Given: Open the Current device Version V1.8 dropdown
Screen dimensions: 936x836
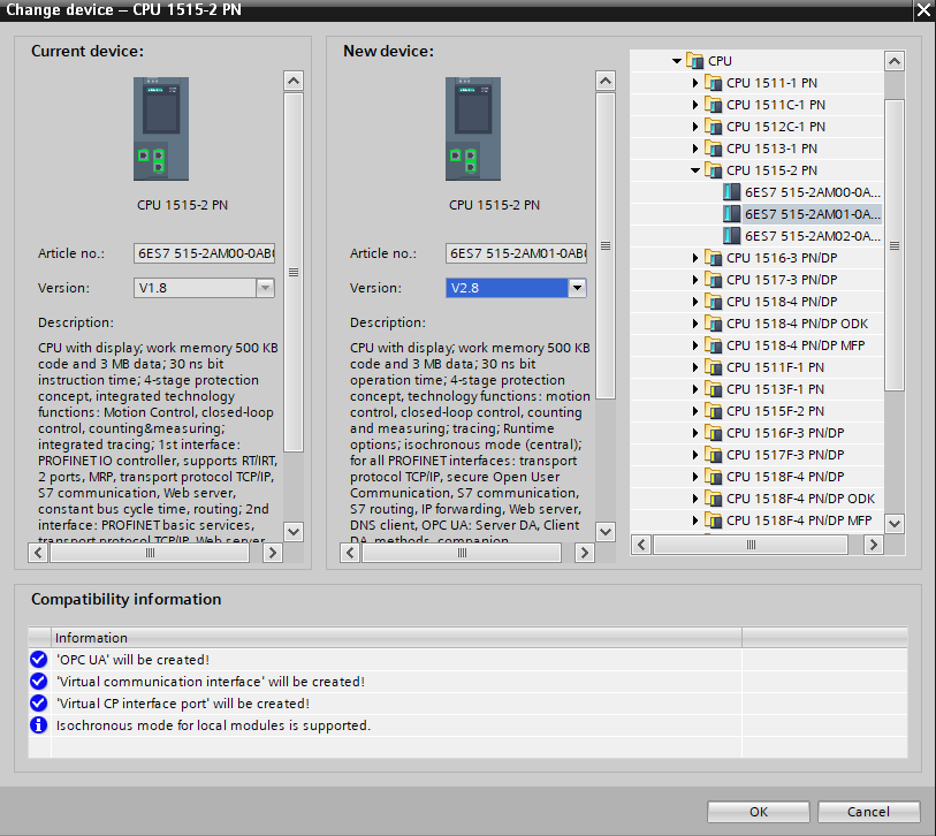Looking at the screenshot, I should click(265, 288).
